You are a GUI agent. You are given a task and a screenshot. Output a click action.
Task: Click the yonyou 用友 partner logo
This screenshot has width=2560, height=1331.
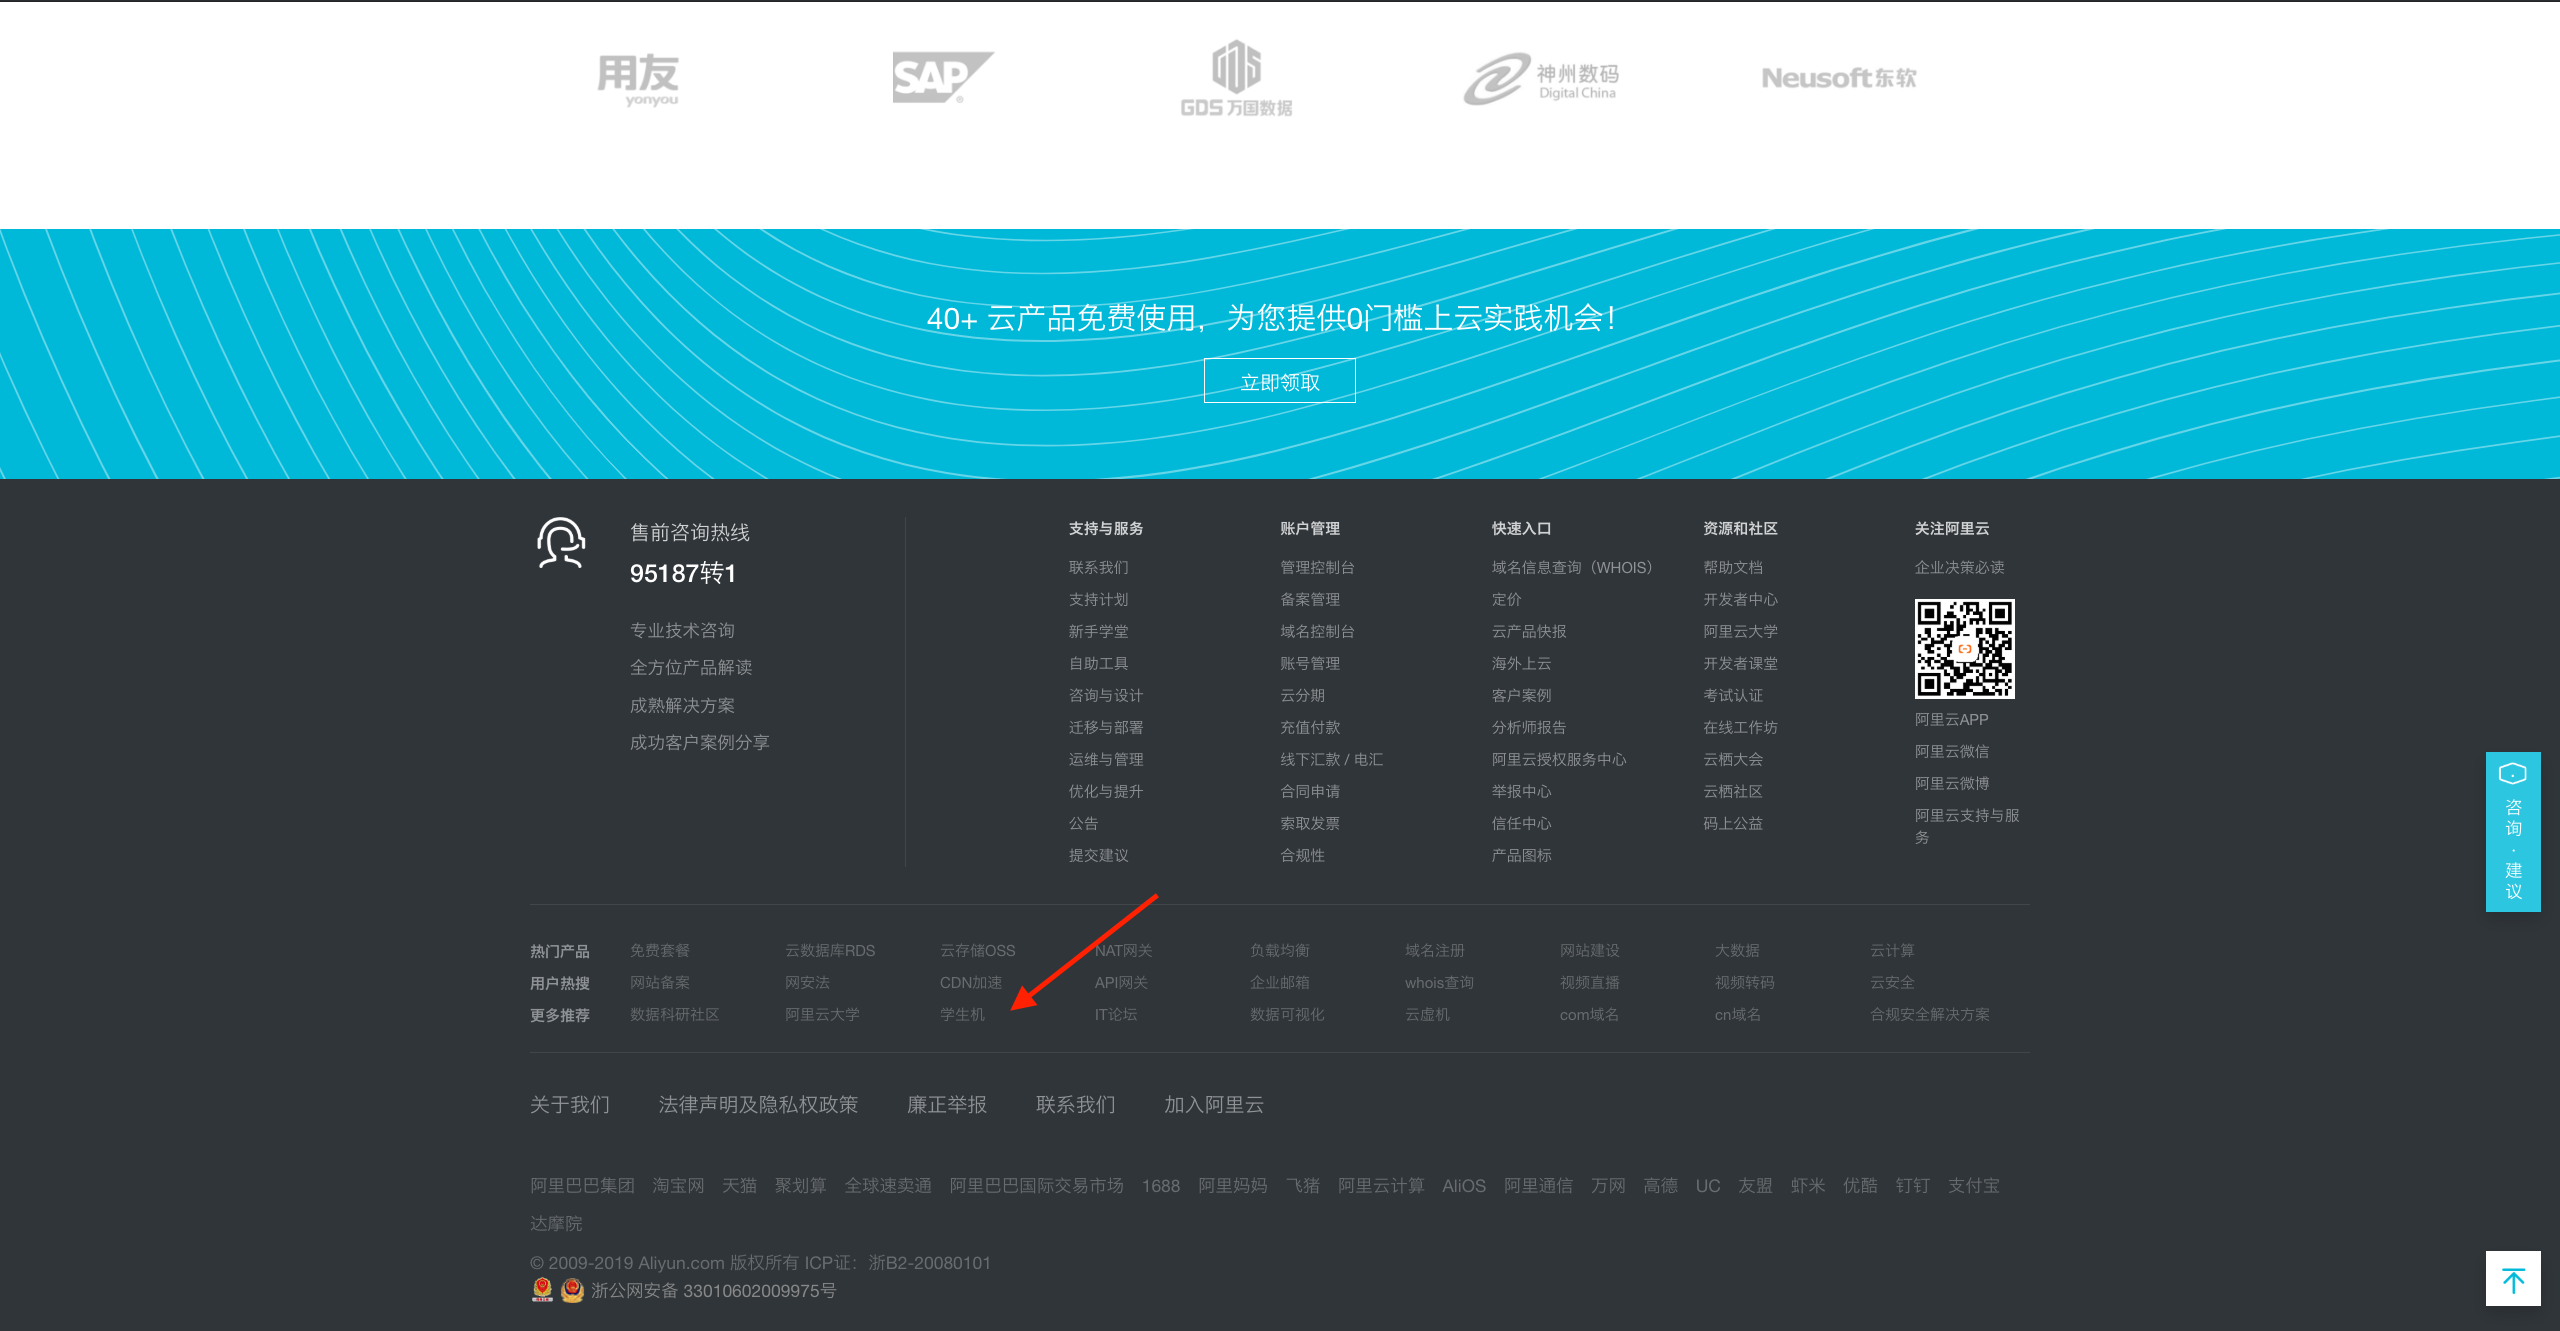(x=639, y=79)
